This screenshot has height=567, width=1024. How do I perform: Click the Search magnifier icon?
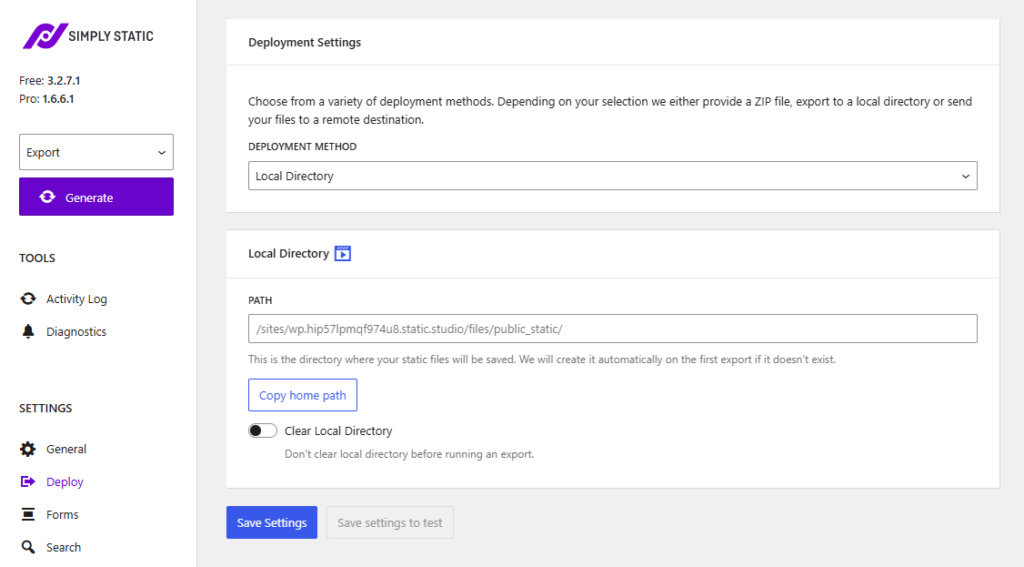pos(28,547)
